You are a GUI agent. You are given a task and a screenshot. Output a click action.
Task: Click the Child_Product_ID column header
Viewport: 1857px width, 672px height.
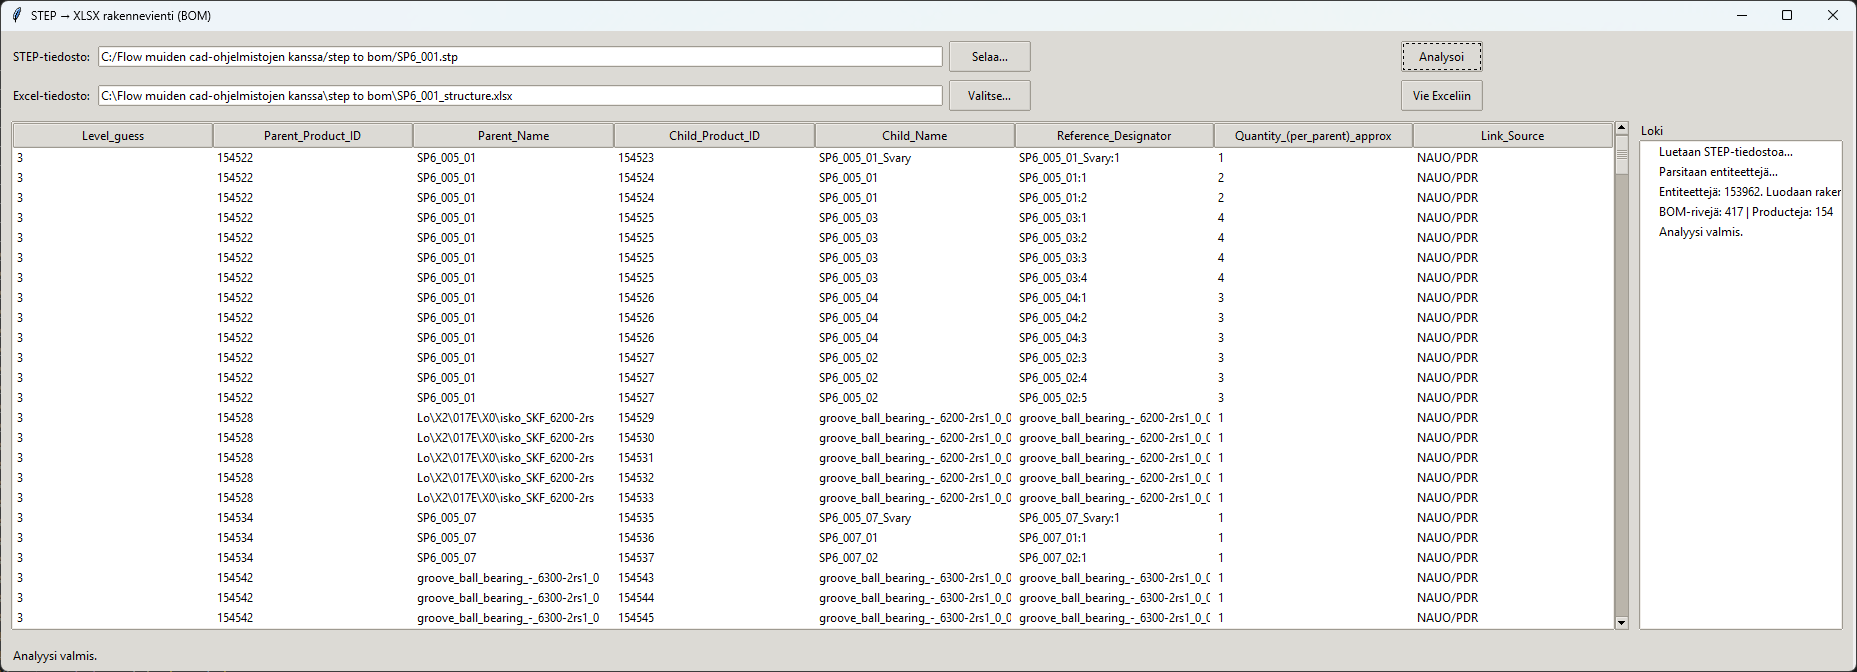click(714, 136)
